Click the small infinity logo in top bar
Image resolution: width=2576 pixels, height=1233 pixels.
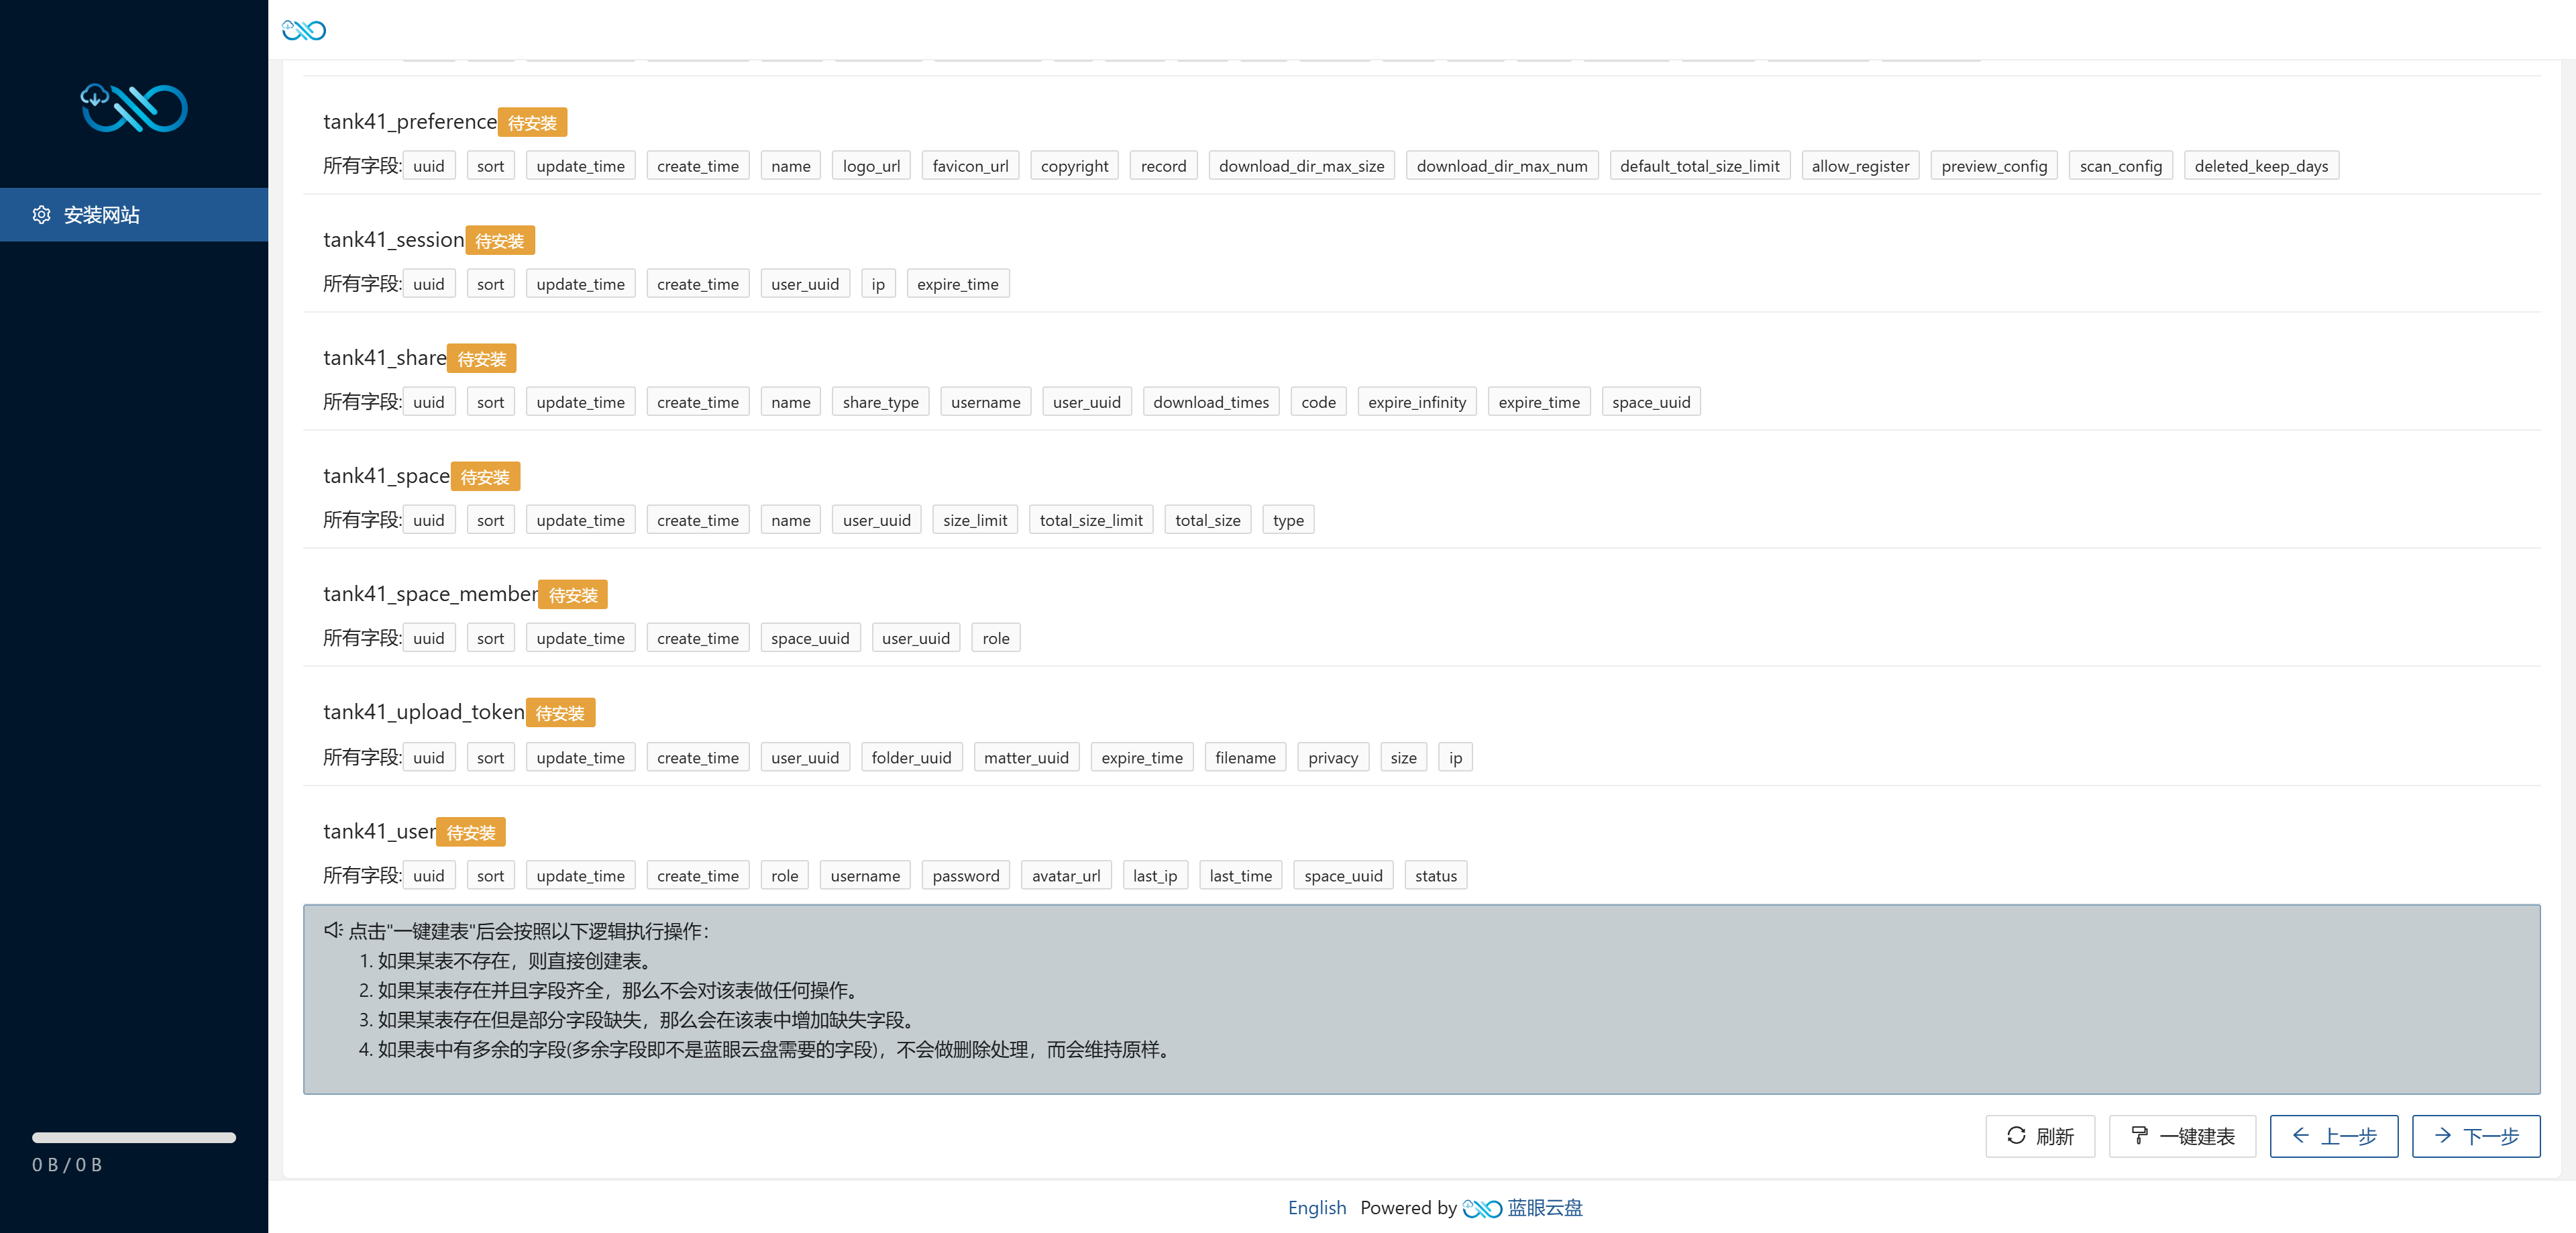pyautogui.click(x=304, y=30)
